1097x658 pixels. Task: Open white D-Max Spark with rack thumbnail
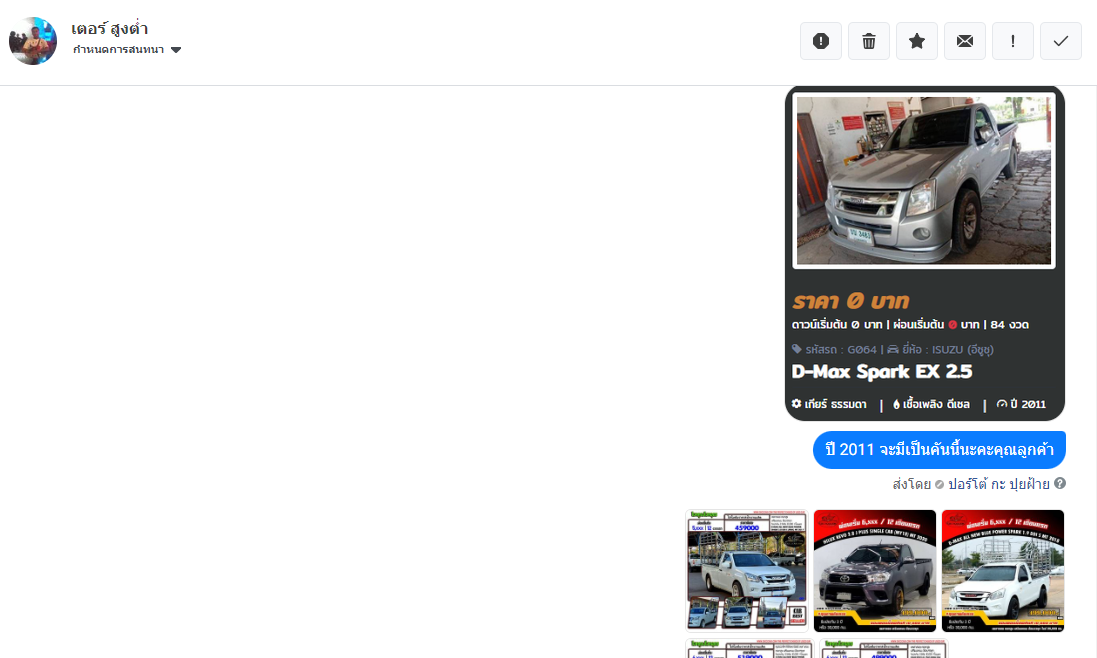1003,571
